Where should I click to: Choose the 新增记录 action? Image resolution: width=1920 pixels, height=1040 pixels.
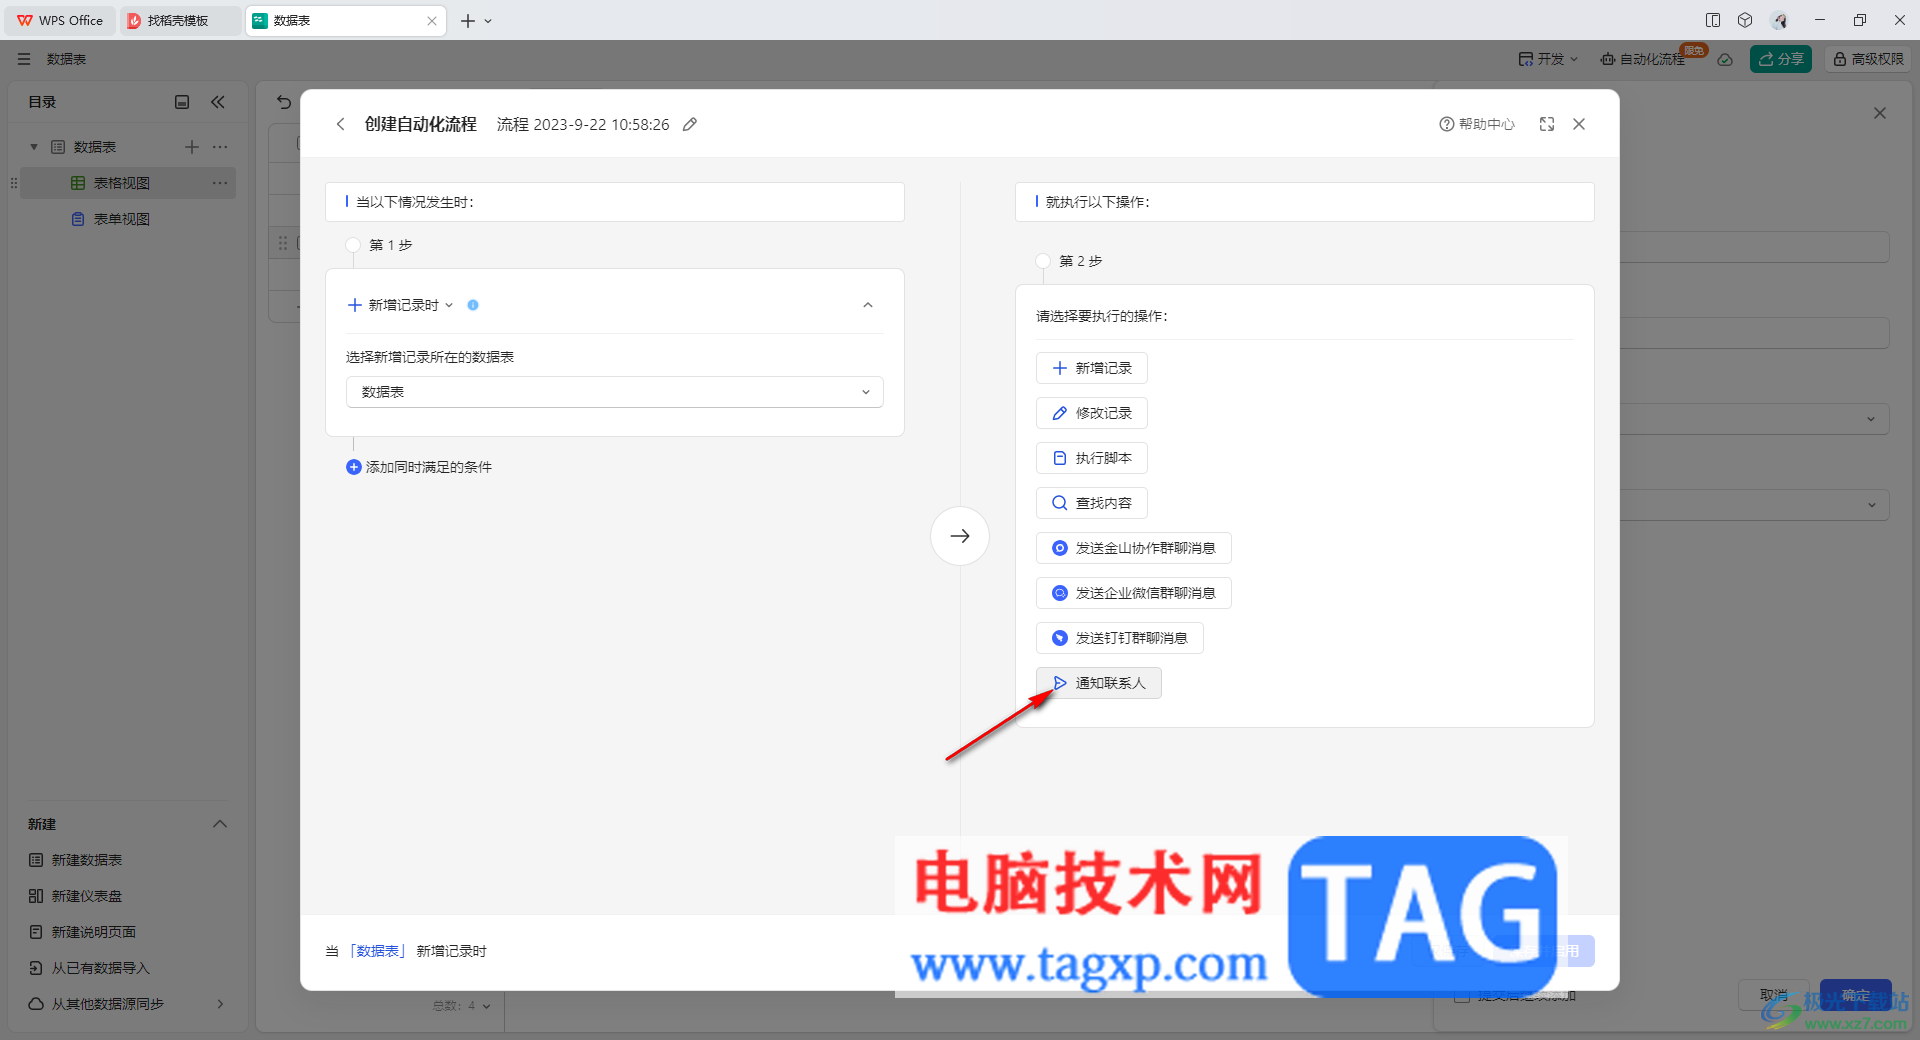(1092, 368)
